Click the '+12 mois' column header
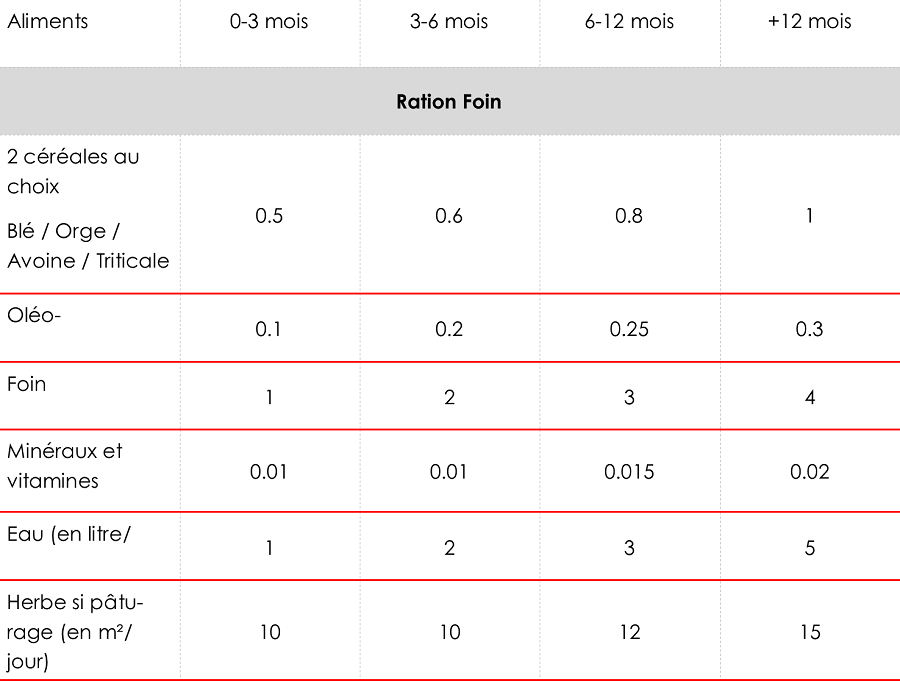 coord(809,21)
